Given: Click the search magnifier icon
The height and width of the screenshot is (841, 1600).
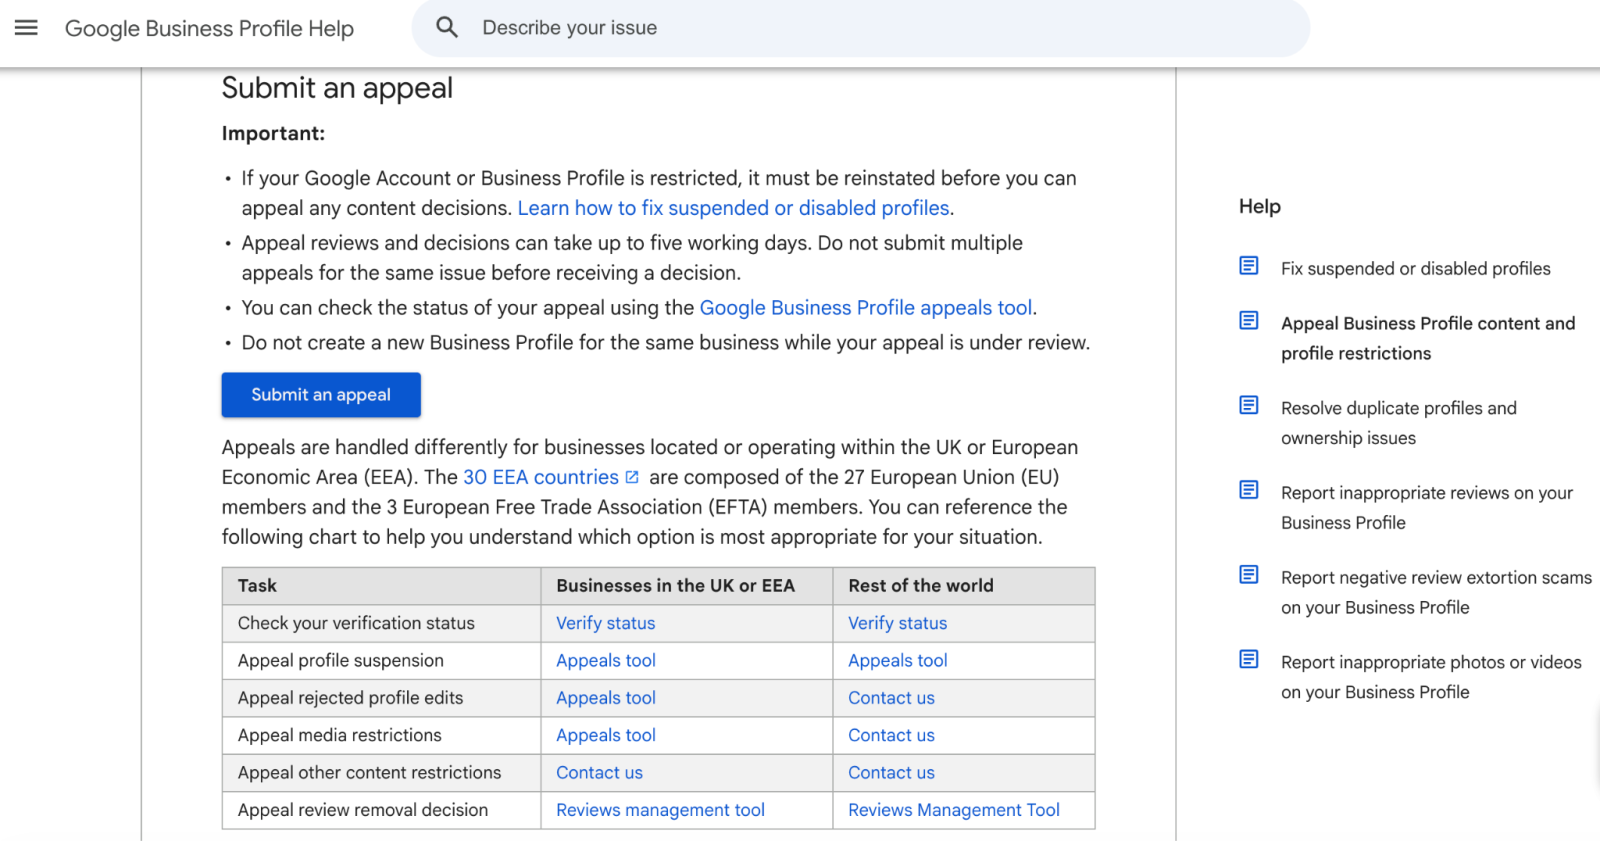Looking at the screenshot, I should click(447, 28).
